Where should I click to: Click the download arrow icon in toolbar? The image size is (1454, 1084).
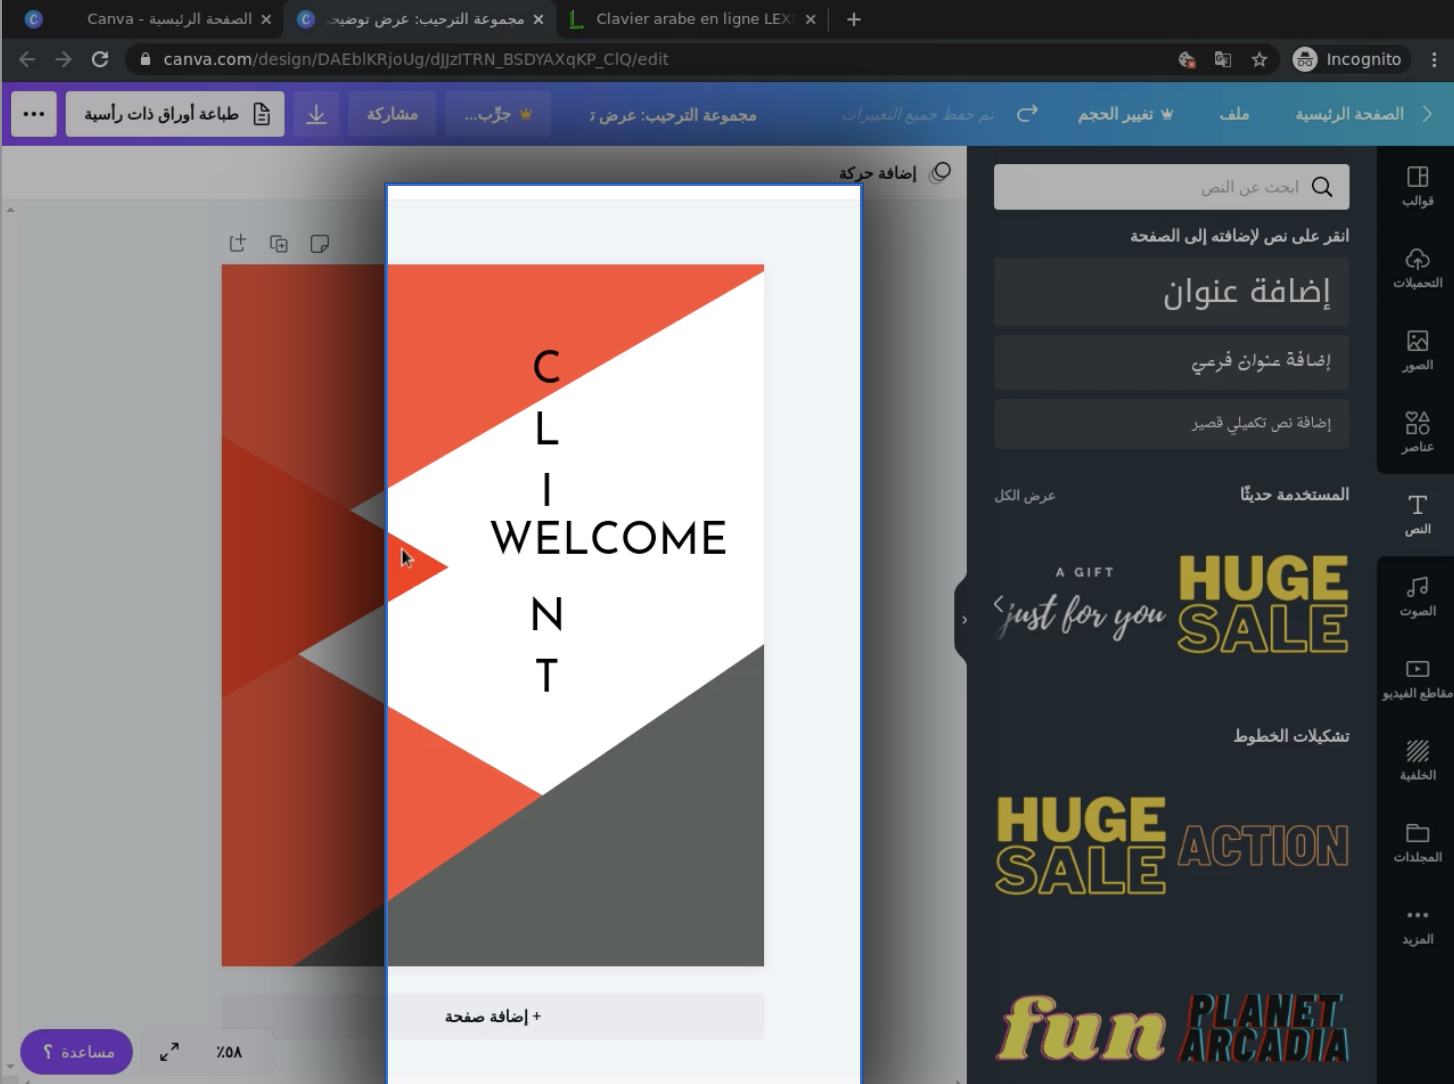316,114
